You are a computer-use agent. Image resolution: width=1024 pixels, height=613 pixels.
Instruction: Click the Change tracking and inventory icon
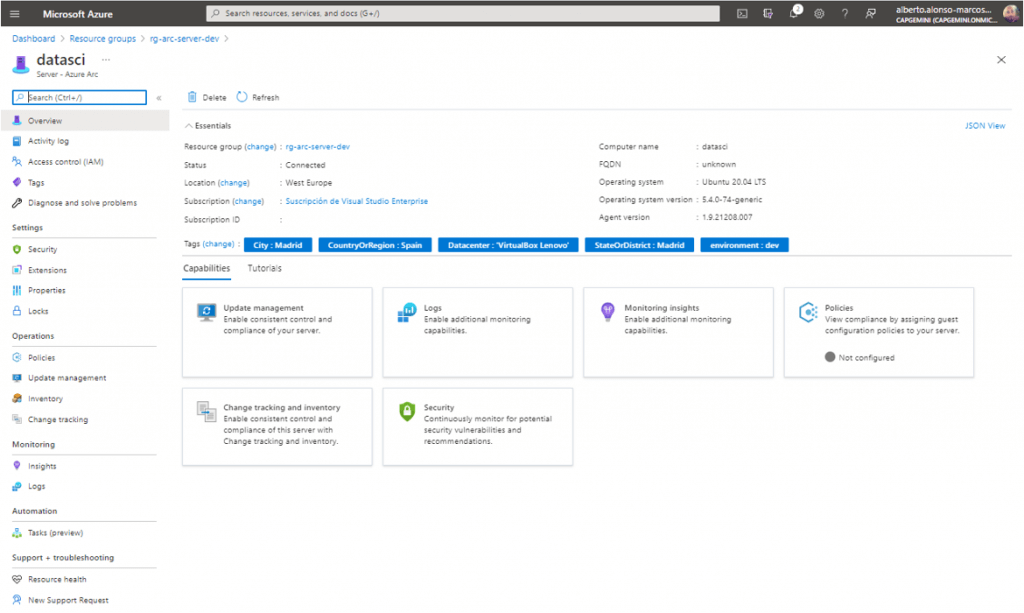(206, 411)
